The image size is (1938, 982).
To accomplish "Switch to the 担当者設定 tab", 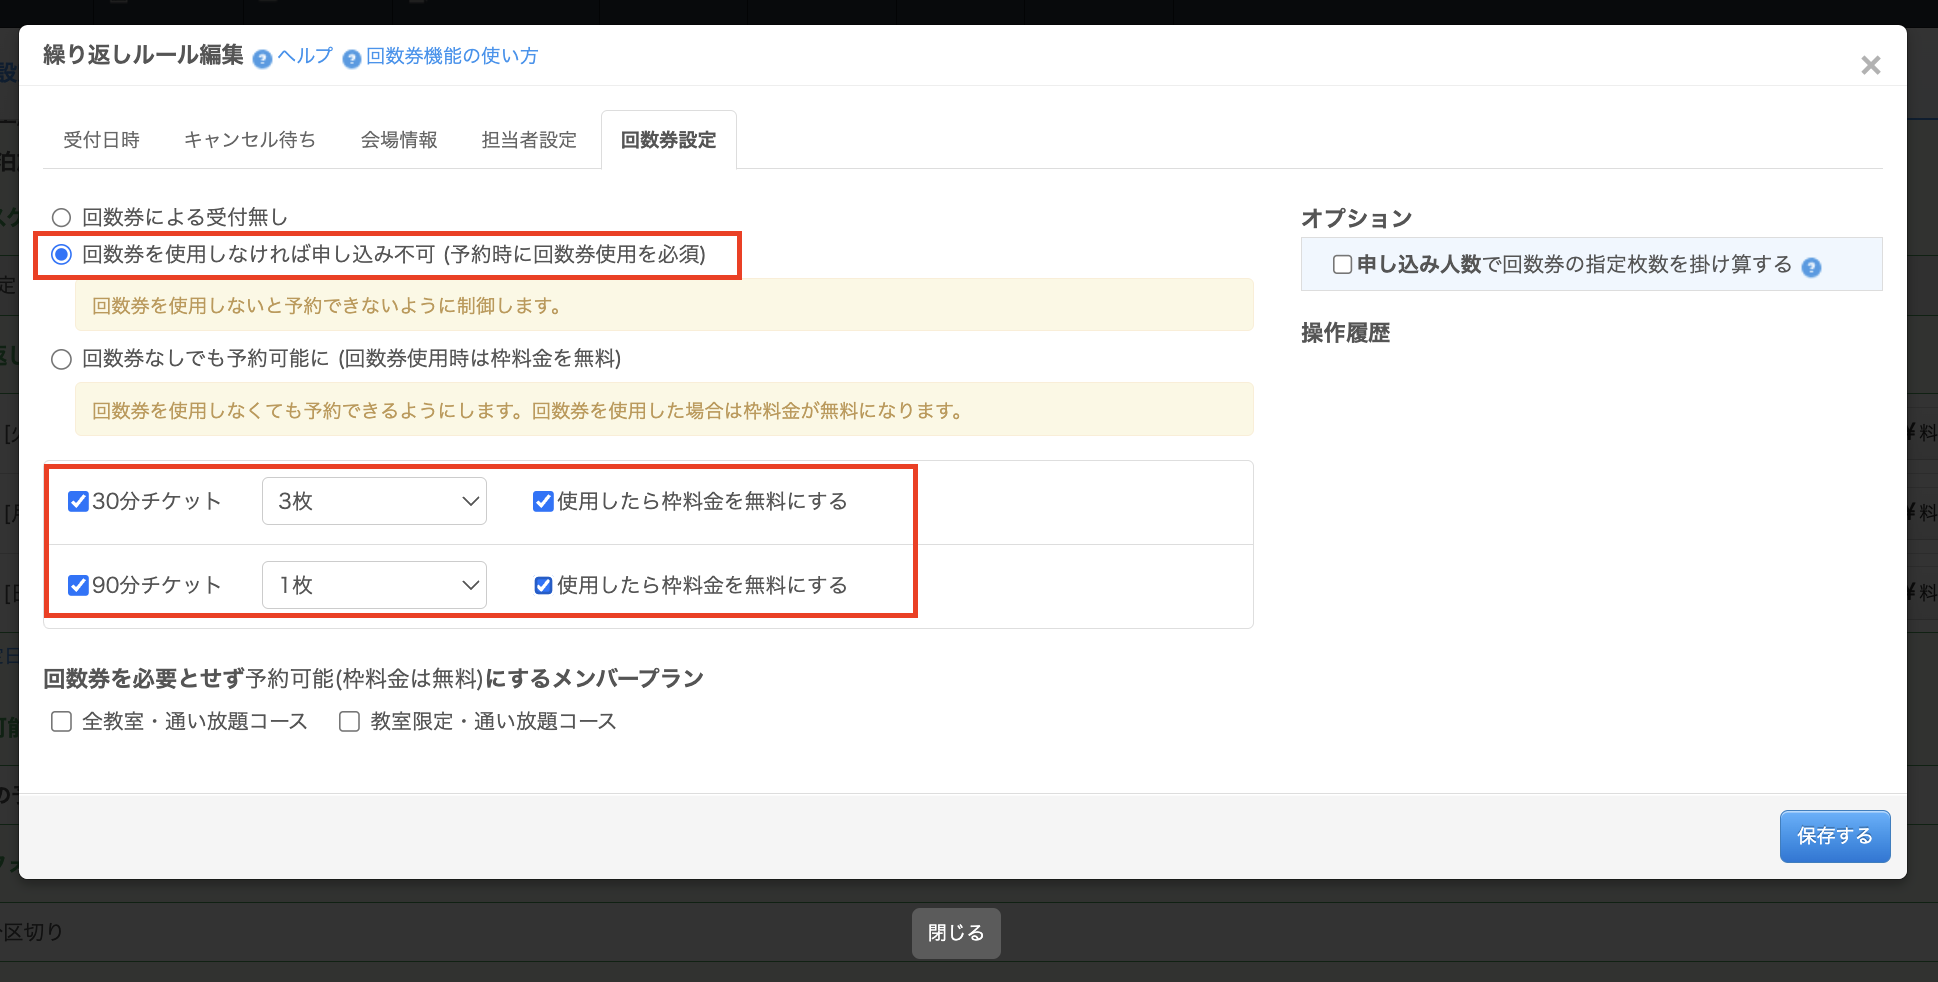I will pyautogui.click(x=529, y=140).
